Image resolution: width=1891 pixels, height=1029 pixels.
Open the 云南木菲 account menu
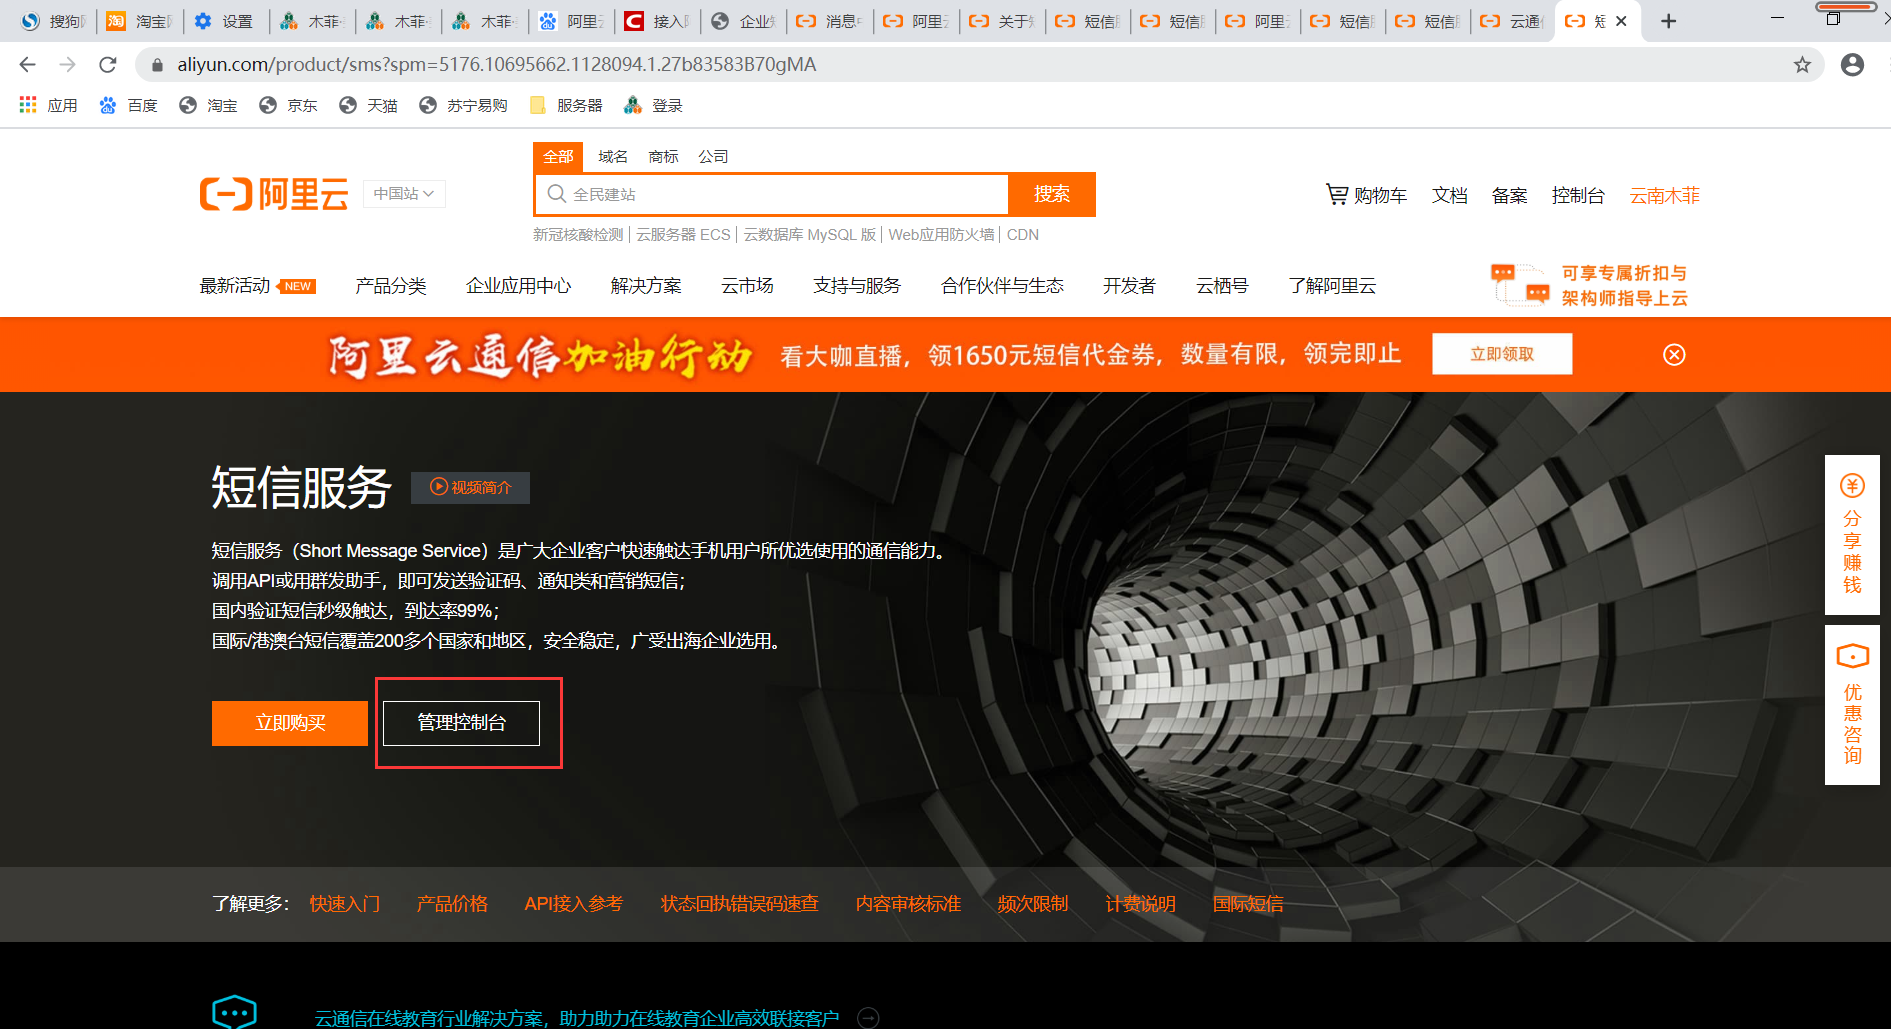coord(1665,196)
